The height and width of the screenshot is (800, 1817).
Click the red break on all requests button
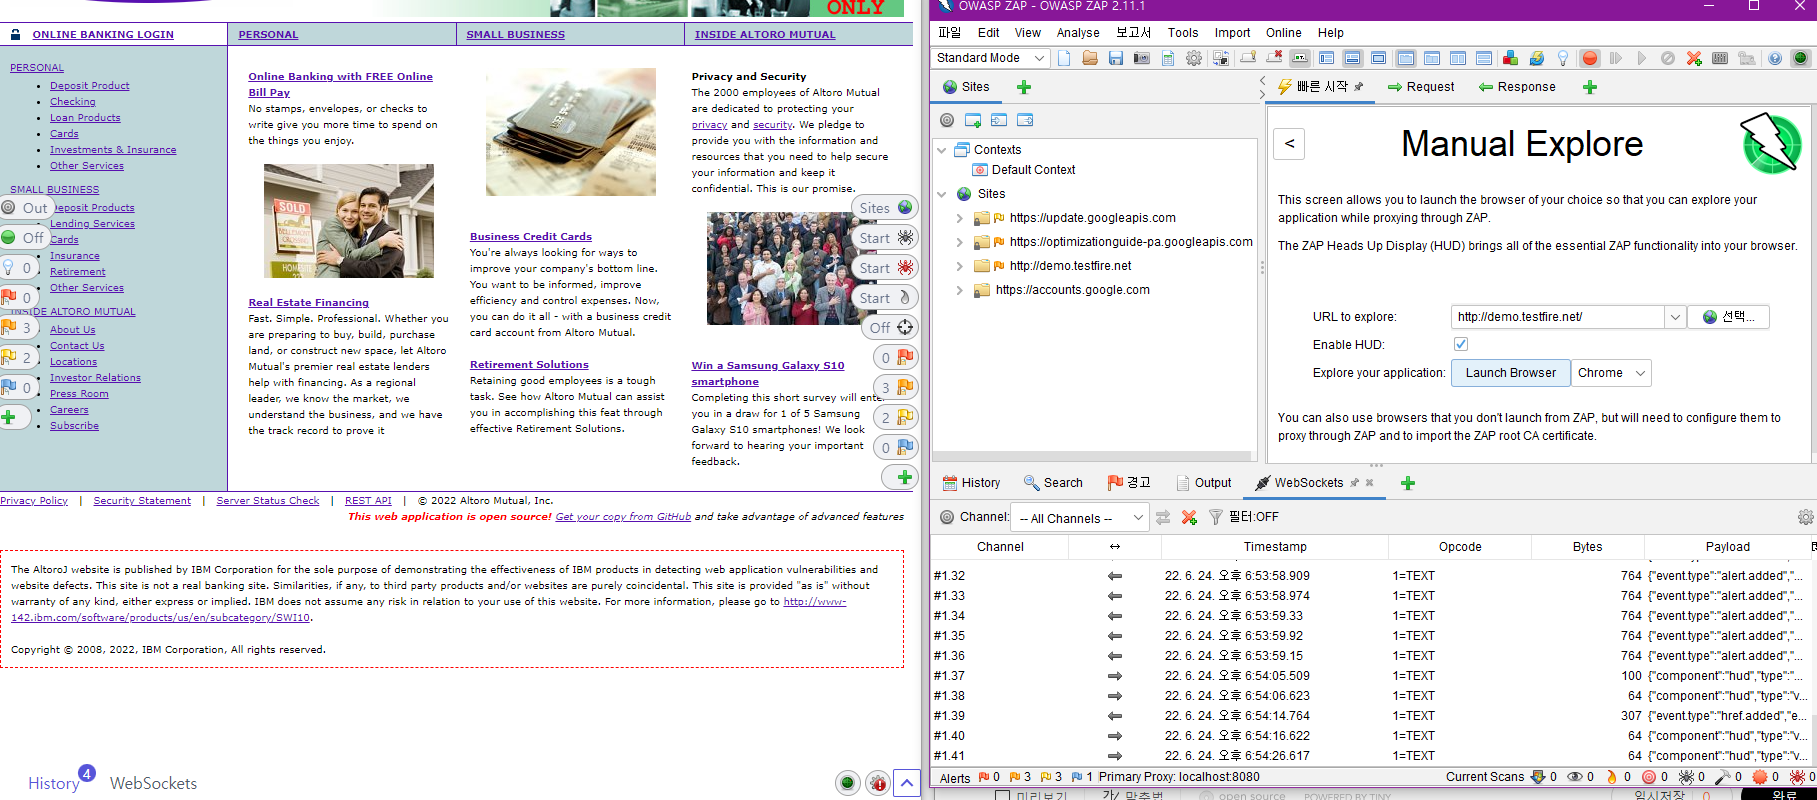coord(1589,58)
